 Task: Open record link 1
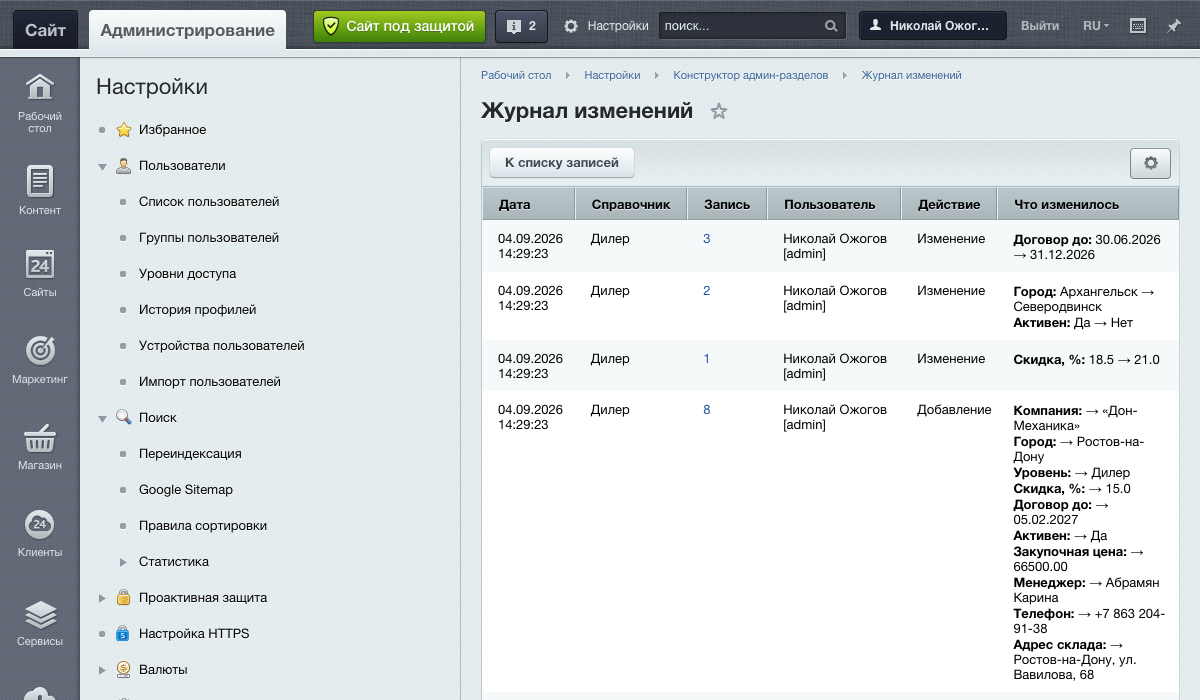pyautogui.click(x=707, y=359)
